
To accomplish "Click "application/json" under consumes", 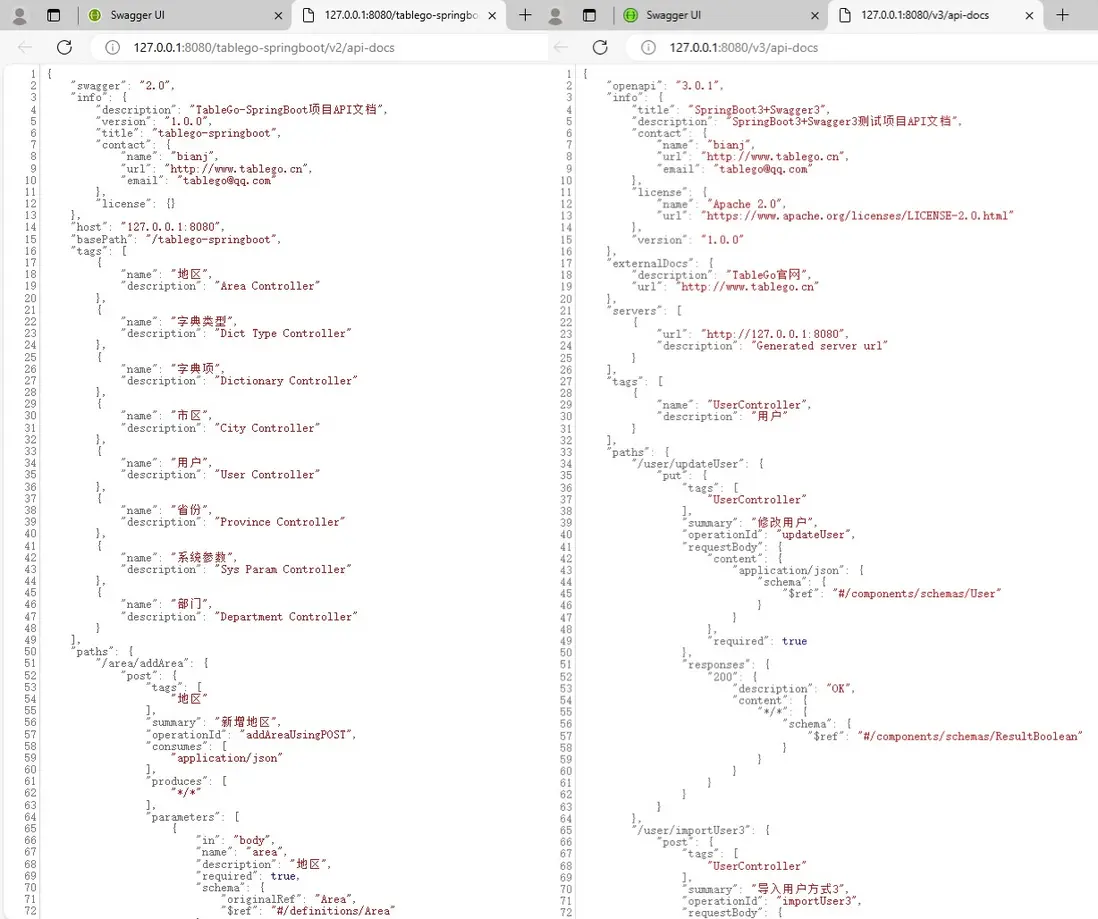I will pyautogui.click(x=227, y=758).
